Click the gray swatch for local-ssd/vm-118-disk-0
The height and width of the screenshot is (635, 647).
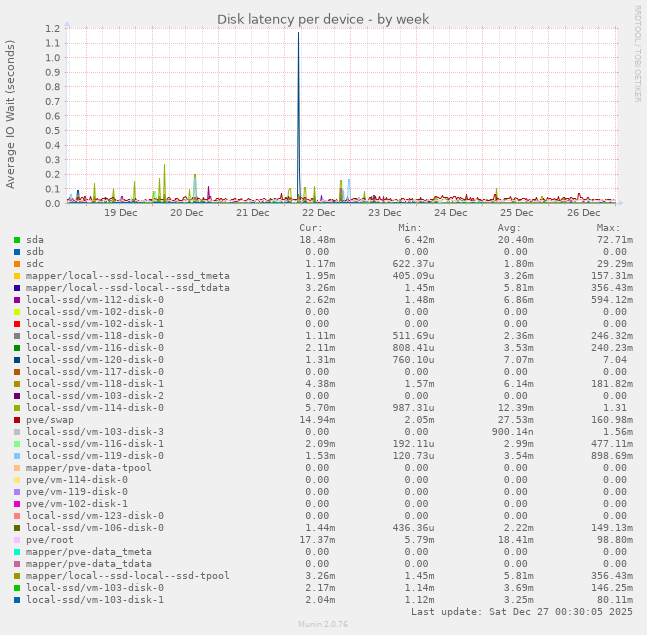pyautogui.click(x=17, y=336)
